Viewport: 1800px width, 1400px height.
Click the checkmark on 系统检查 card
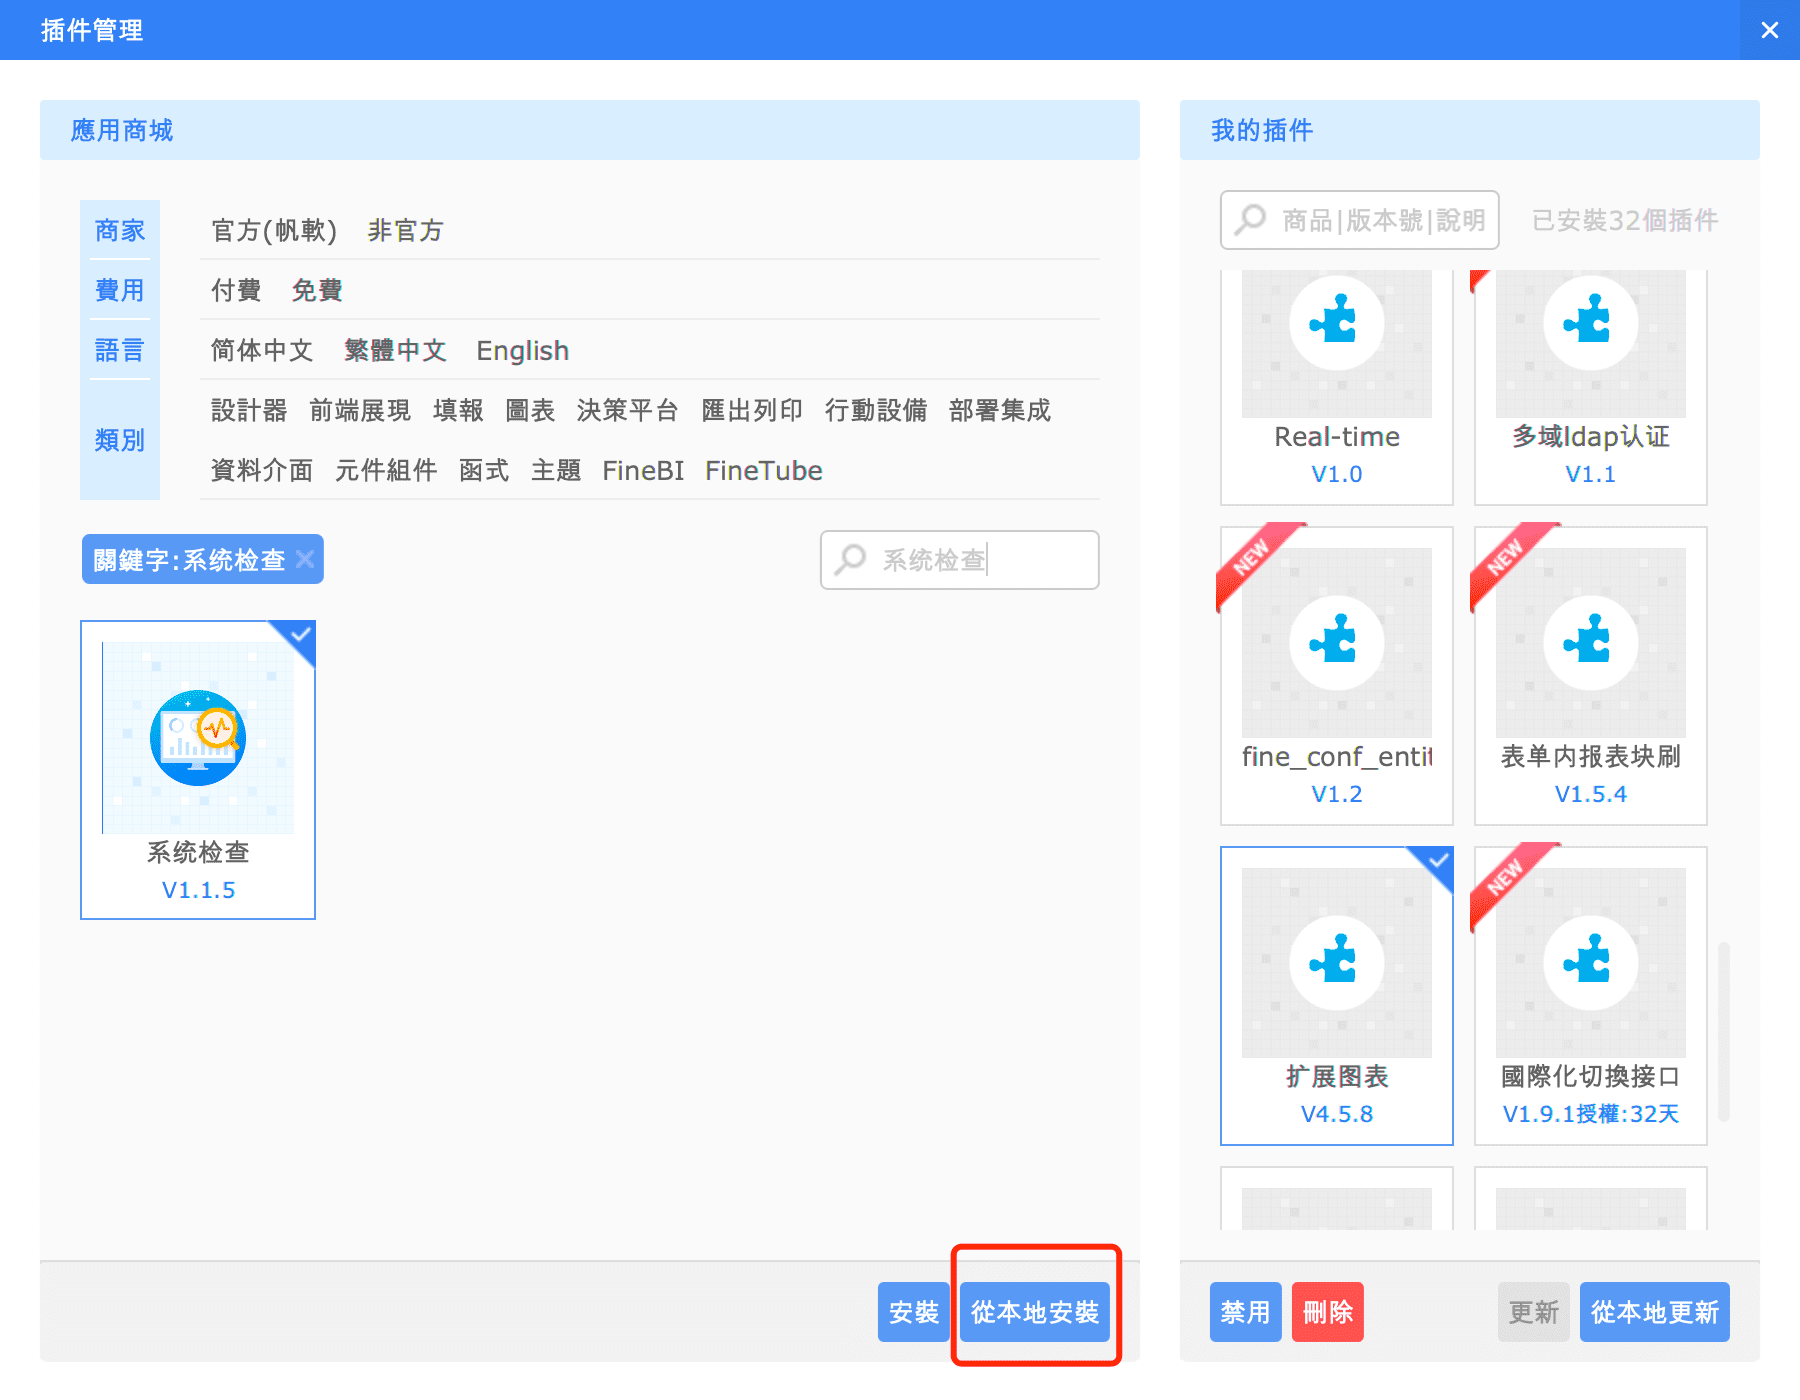click(300, 635)
